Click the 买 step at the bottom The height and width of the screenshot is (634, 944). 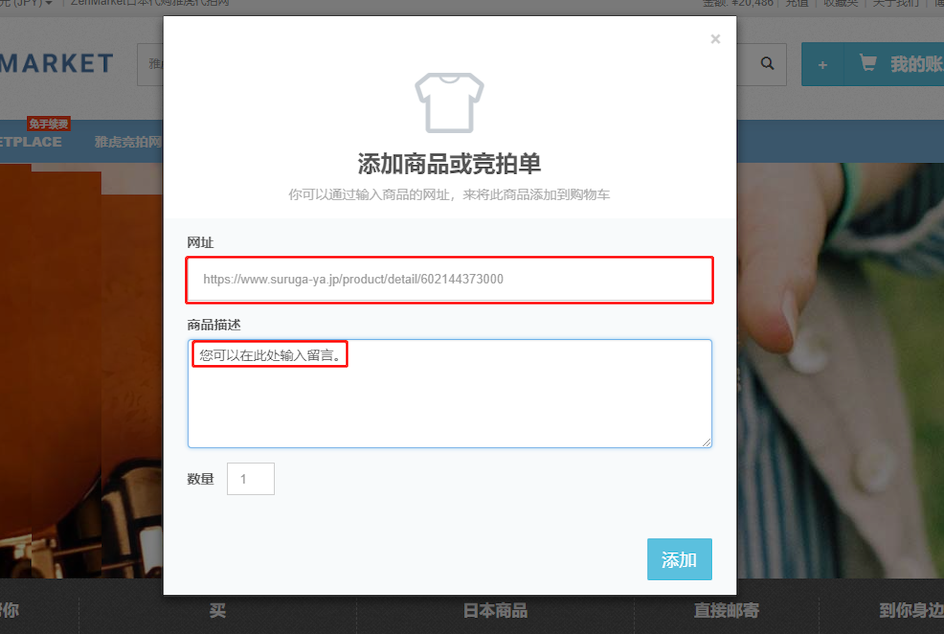tap(217, 611)
